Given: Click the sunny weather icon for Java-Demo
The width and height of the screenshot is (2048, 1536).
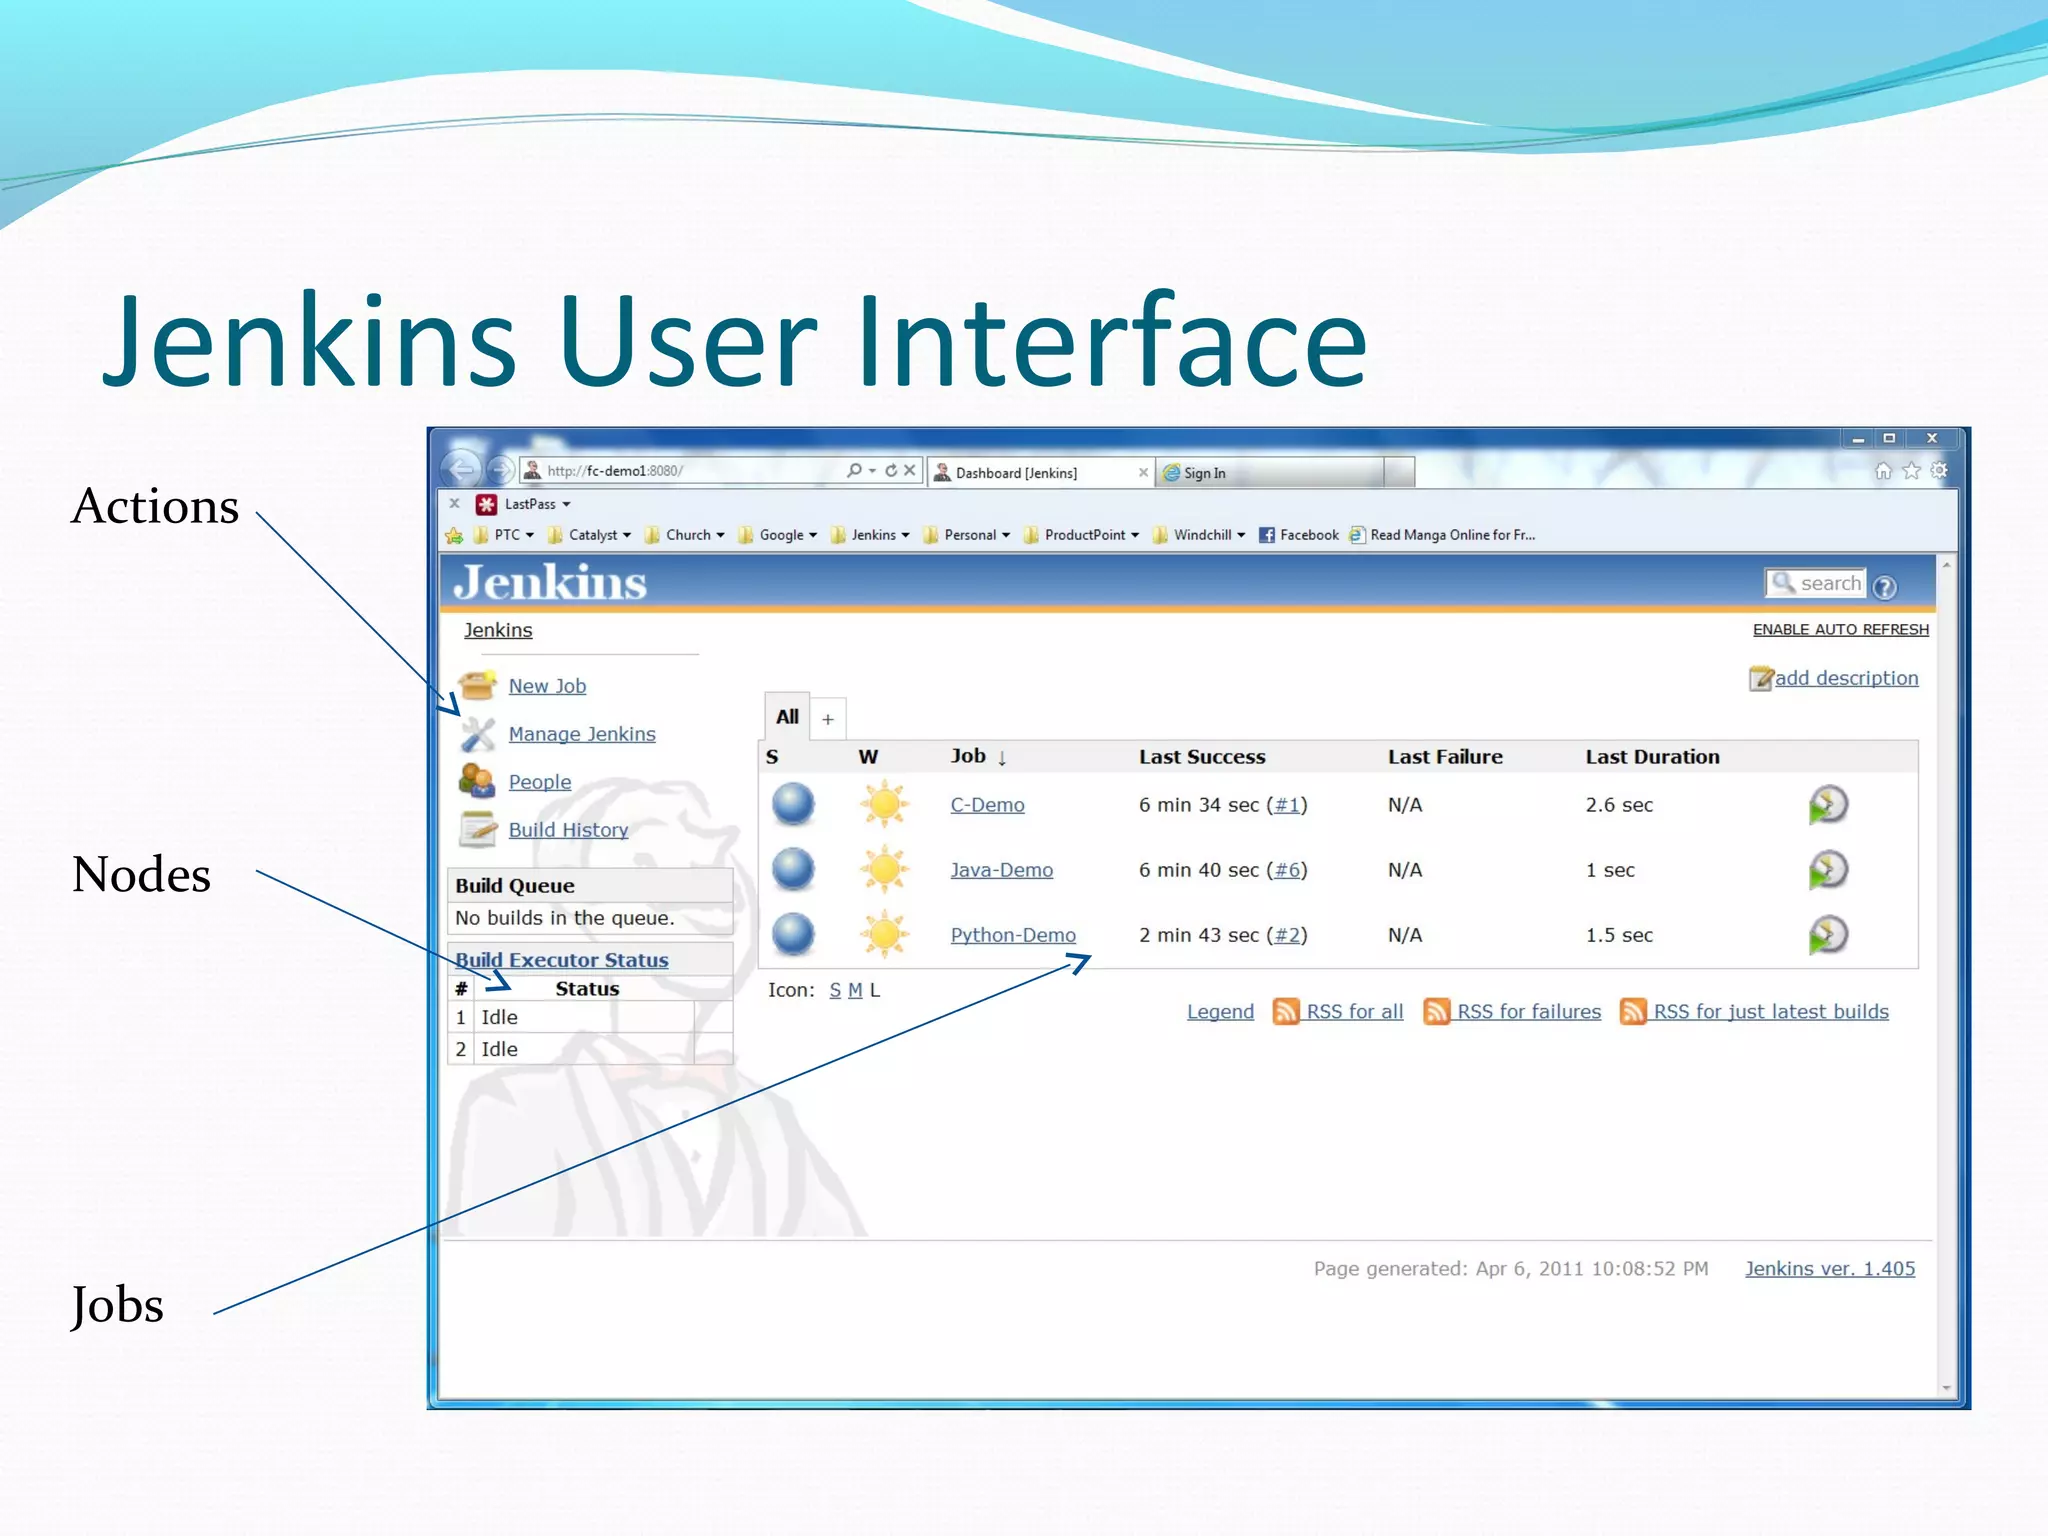Looking at the screenshot, I should 885,869.
